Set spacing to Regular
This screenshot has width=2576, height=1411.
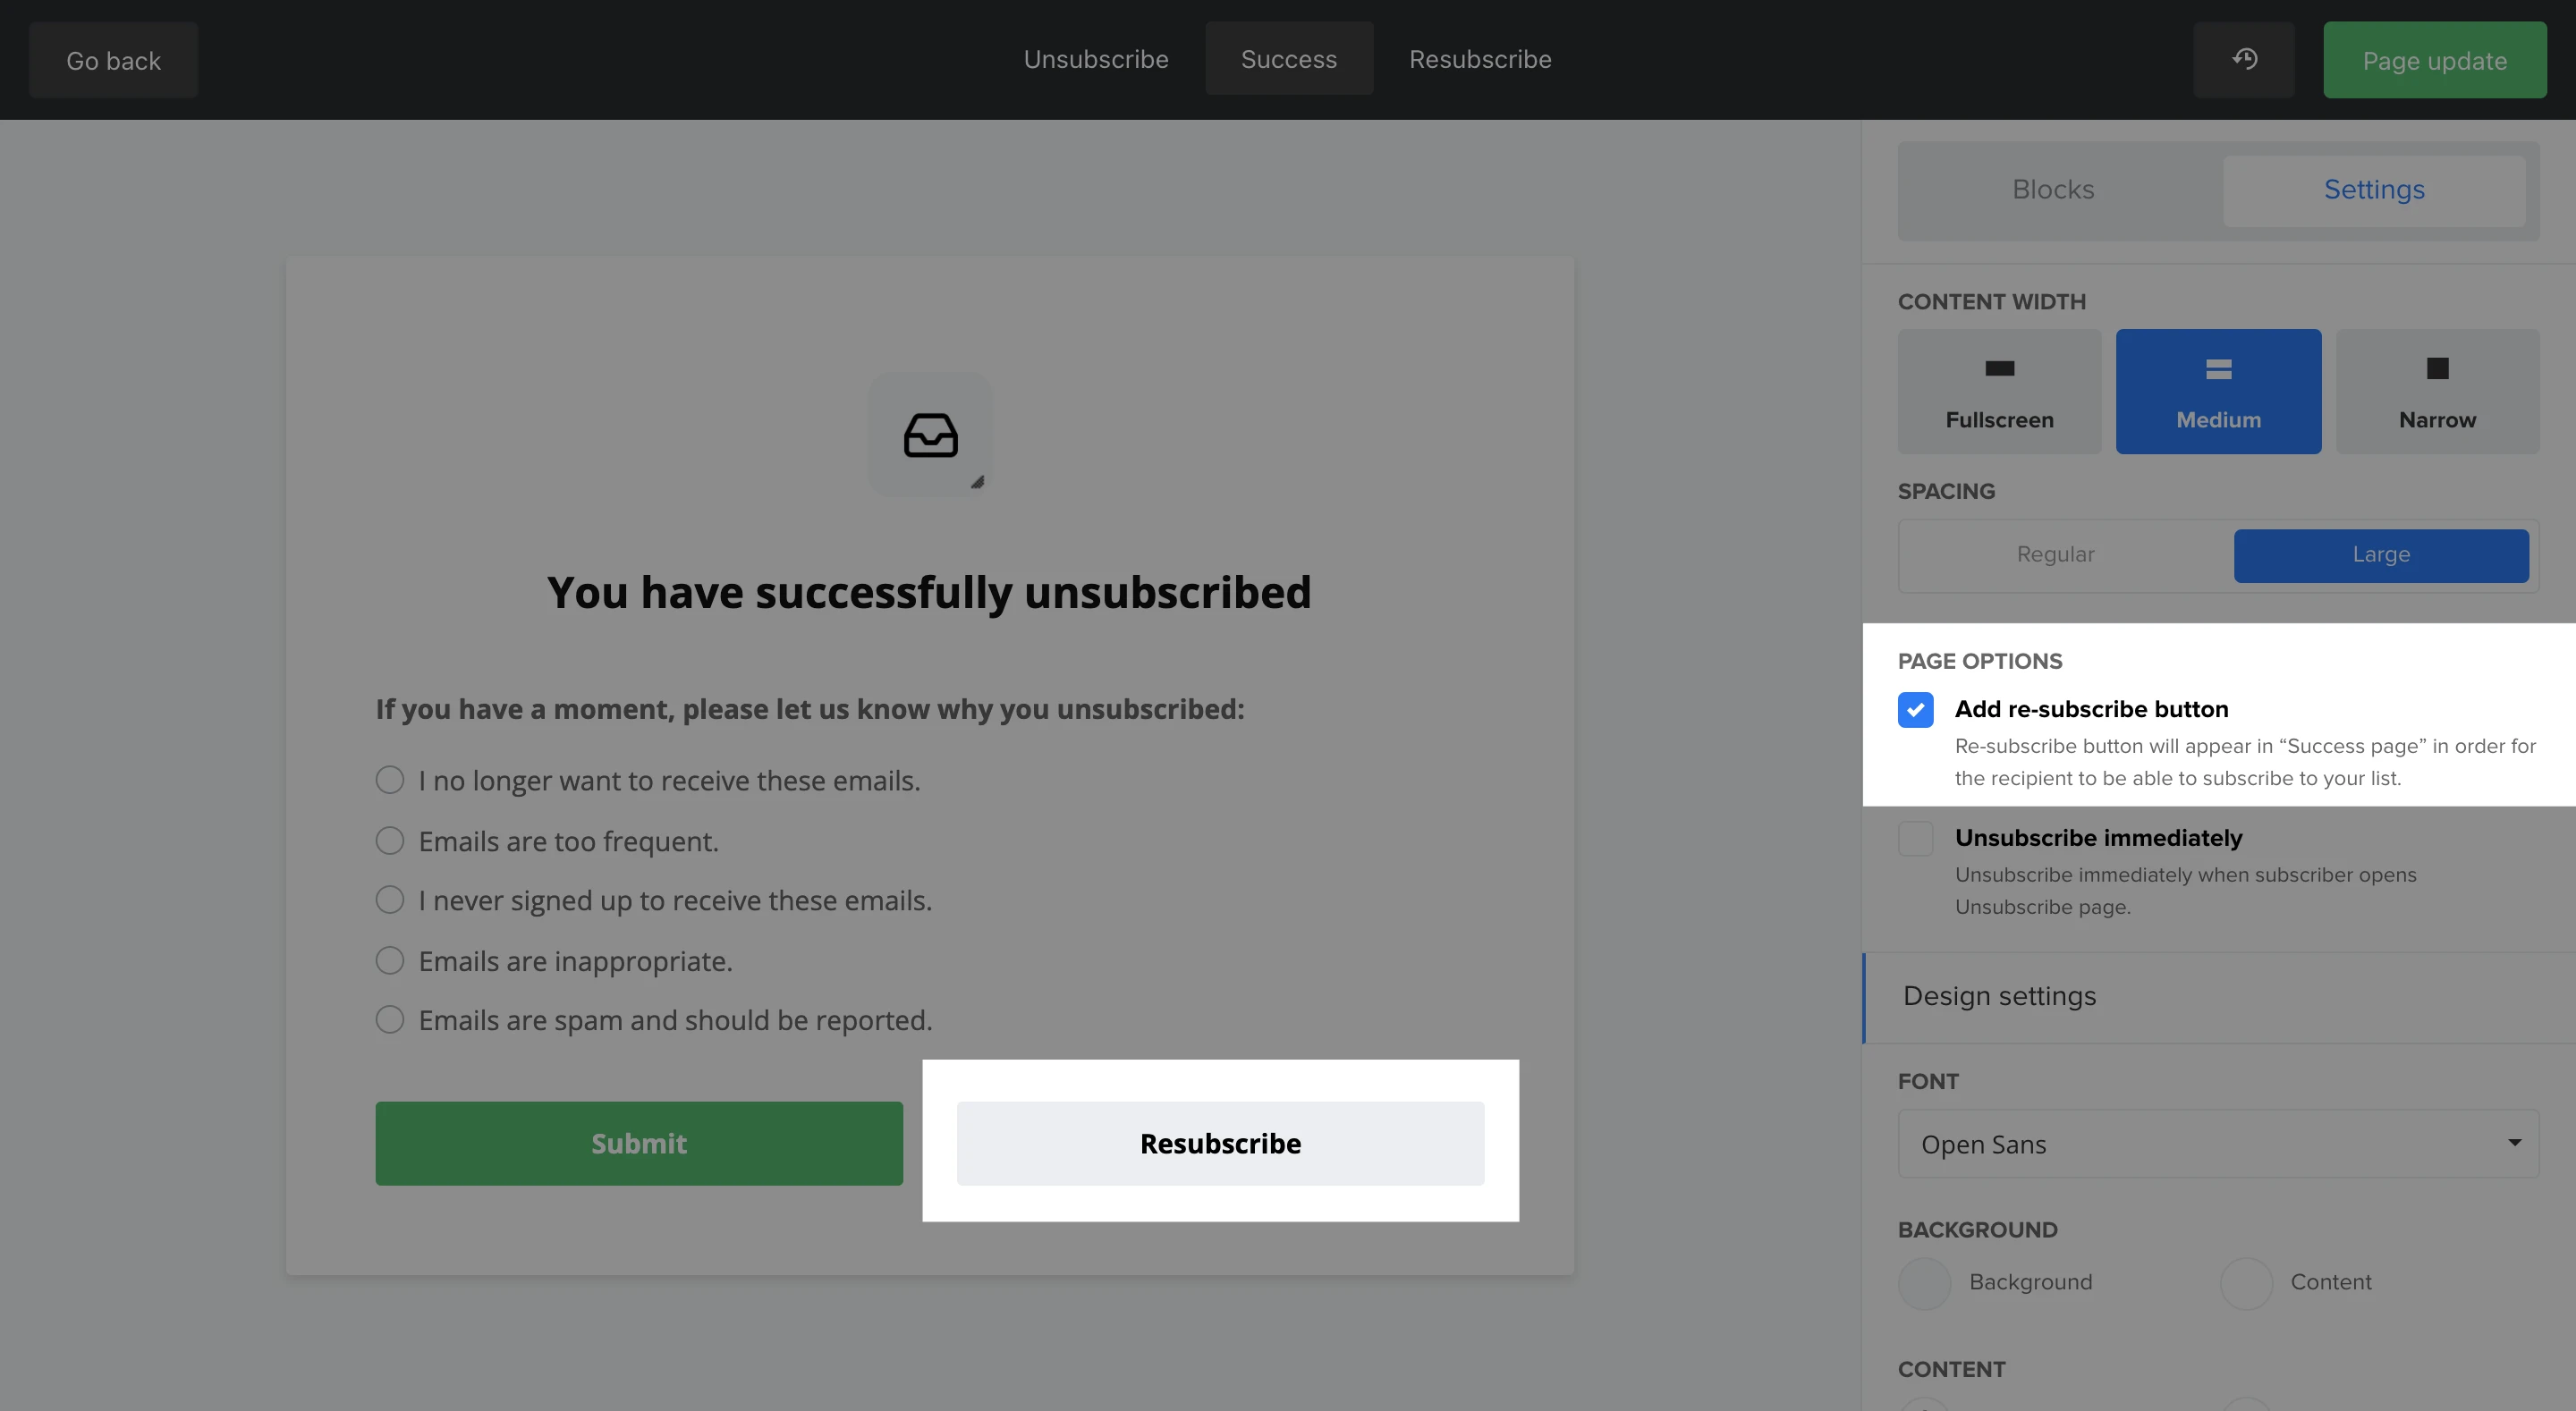coord(2055,555)
